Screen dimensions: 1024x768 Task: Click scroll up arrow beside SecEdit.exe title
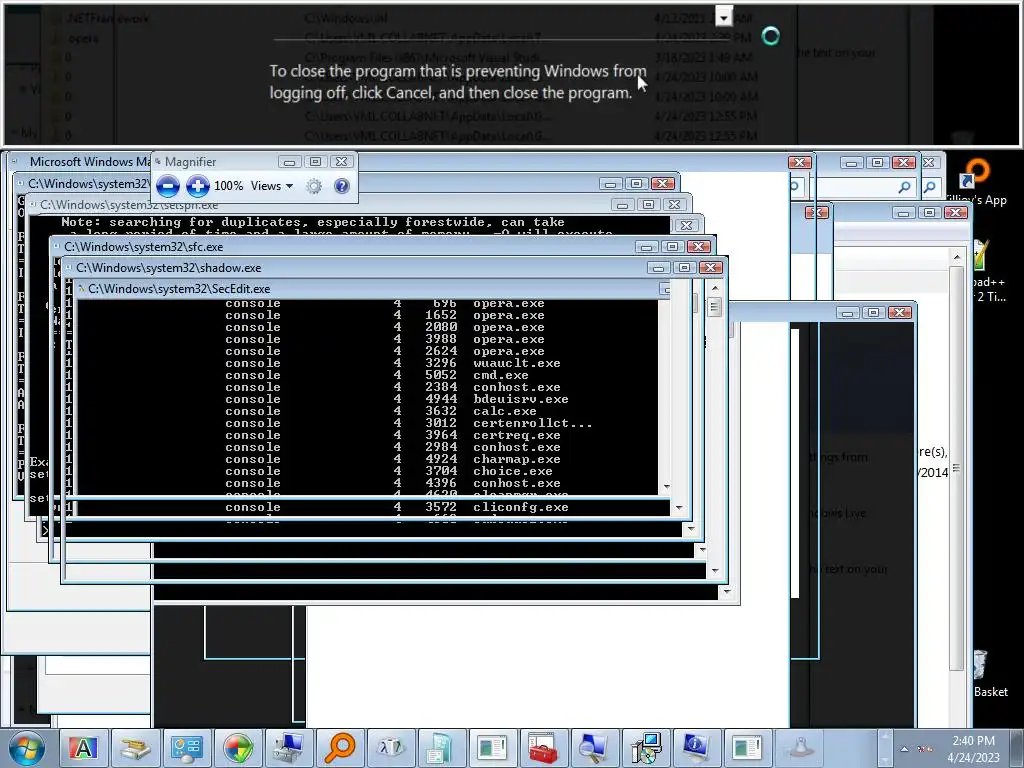pos(715,288)
